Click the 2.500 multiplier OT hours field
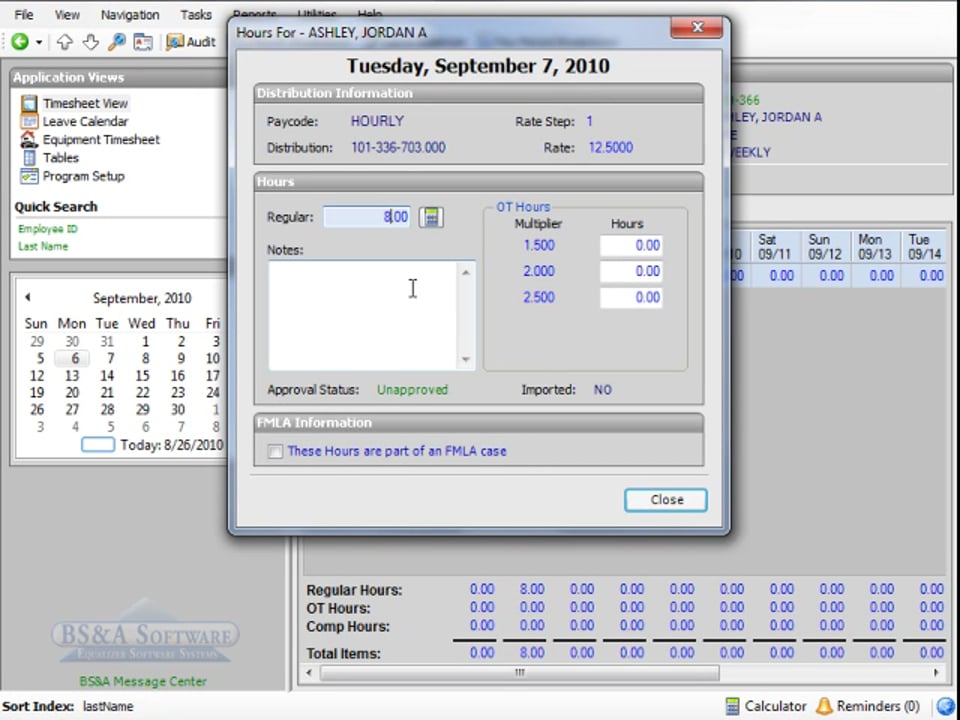Image resolution: width=960 pixels, height=720 pixels. click(631, 298)
